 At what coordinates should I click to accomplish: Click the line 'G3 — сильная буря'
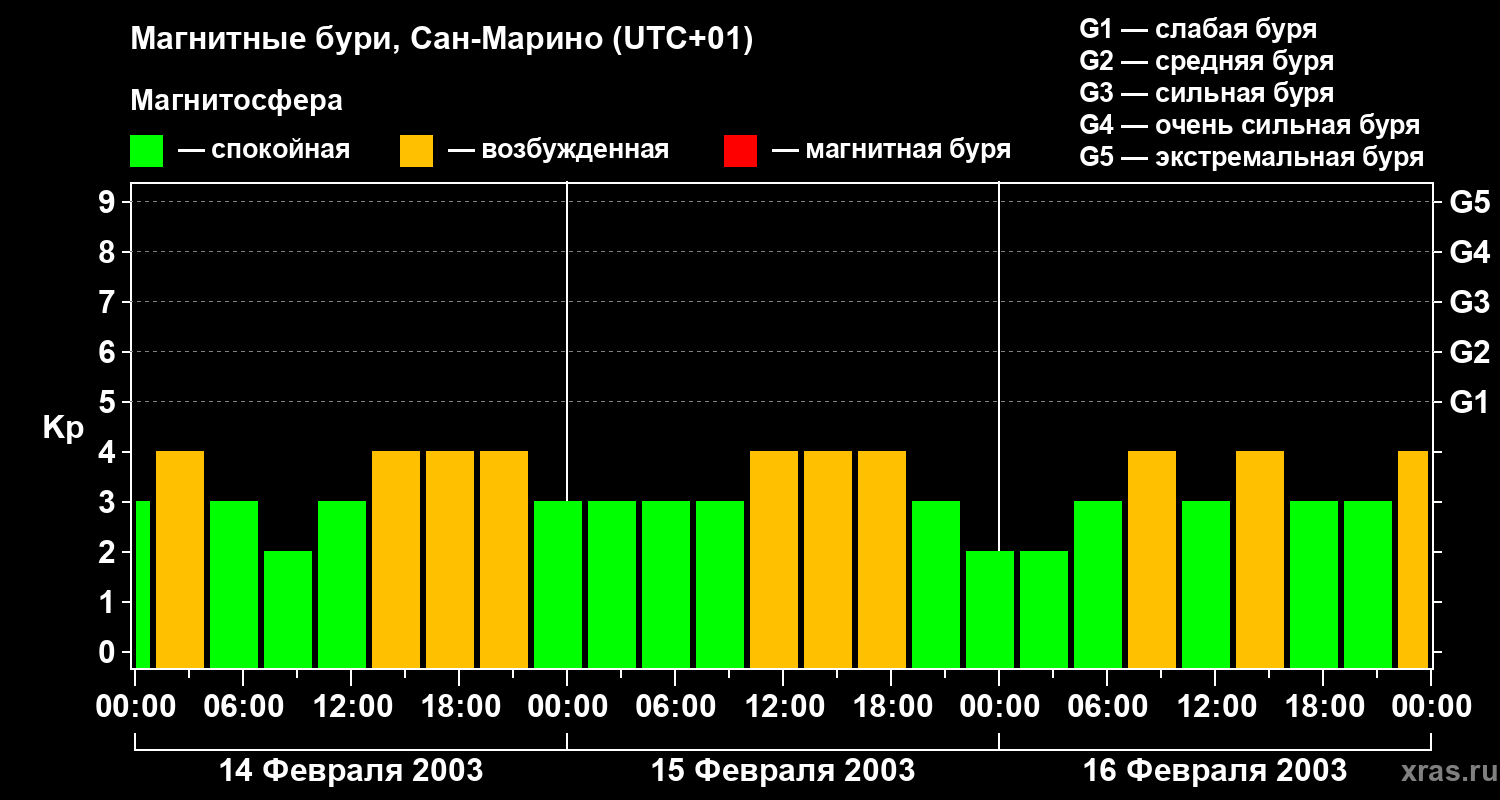pyautogui.click(x=1206, y=93)
